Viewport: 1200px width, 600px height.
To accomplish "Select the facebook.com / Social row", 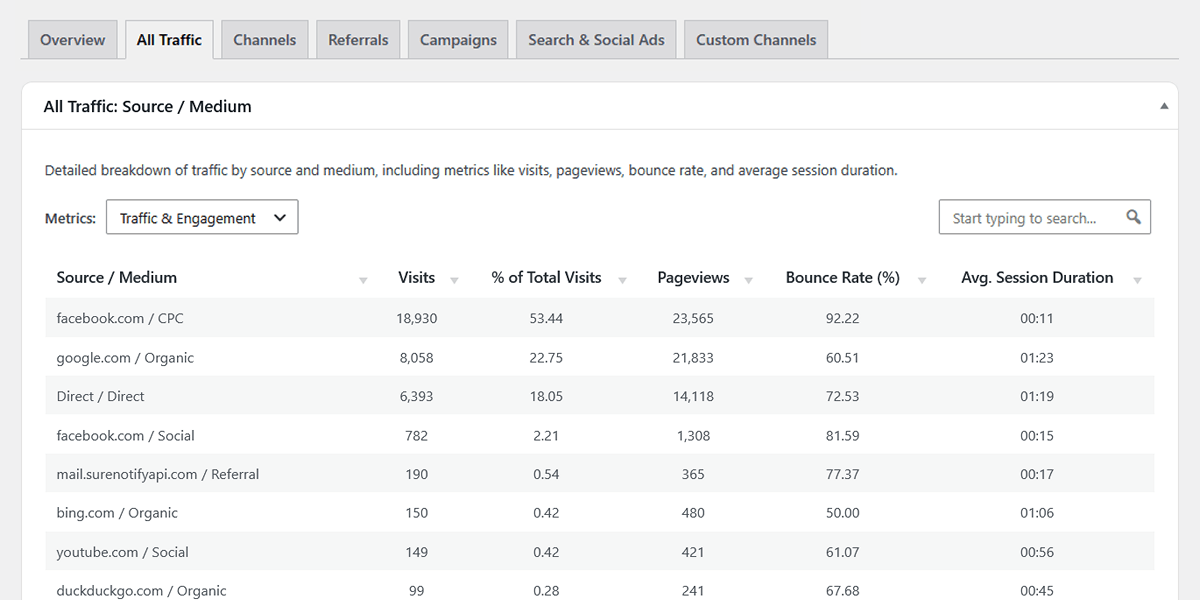I will 600,435.
